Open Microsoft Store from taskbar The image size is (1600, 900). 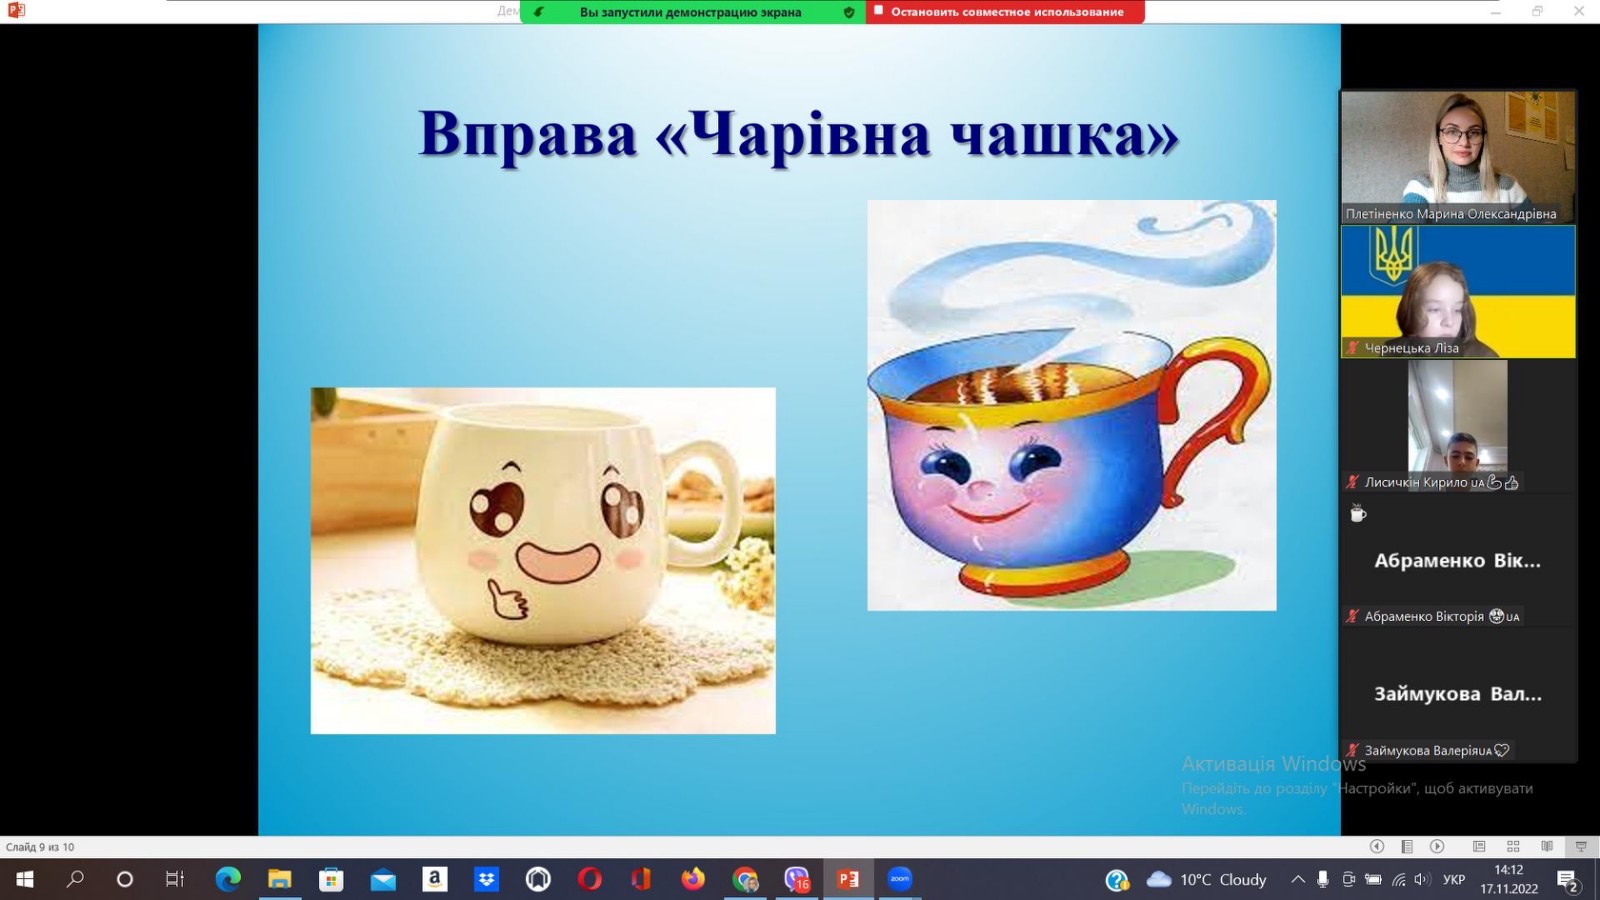pos(331,879)
